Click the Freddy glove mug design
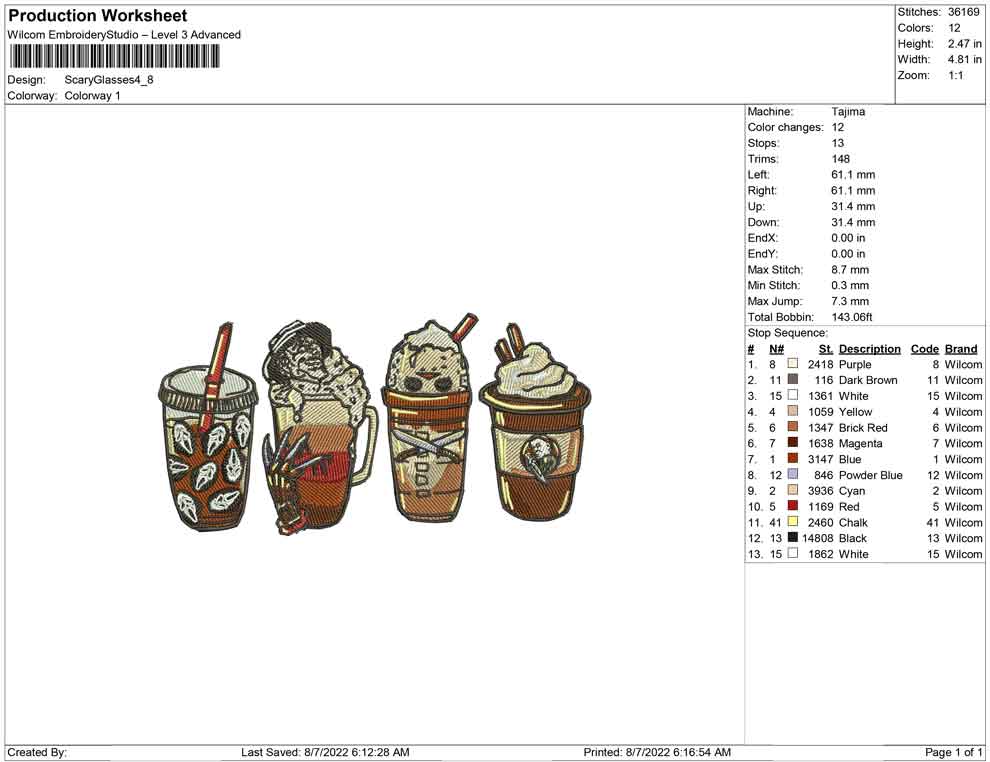 click(x=319, y=429)
